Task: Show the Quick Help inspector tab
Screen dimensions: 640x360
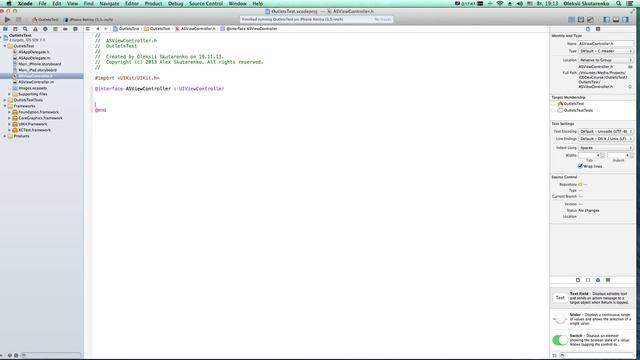Action: (598, 29)
